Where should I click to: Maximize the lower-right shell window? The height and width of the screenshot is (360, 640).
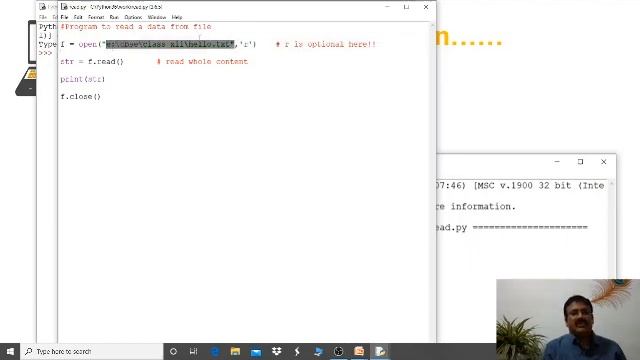click(x=580, y=162)
